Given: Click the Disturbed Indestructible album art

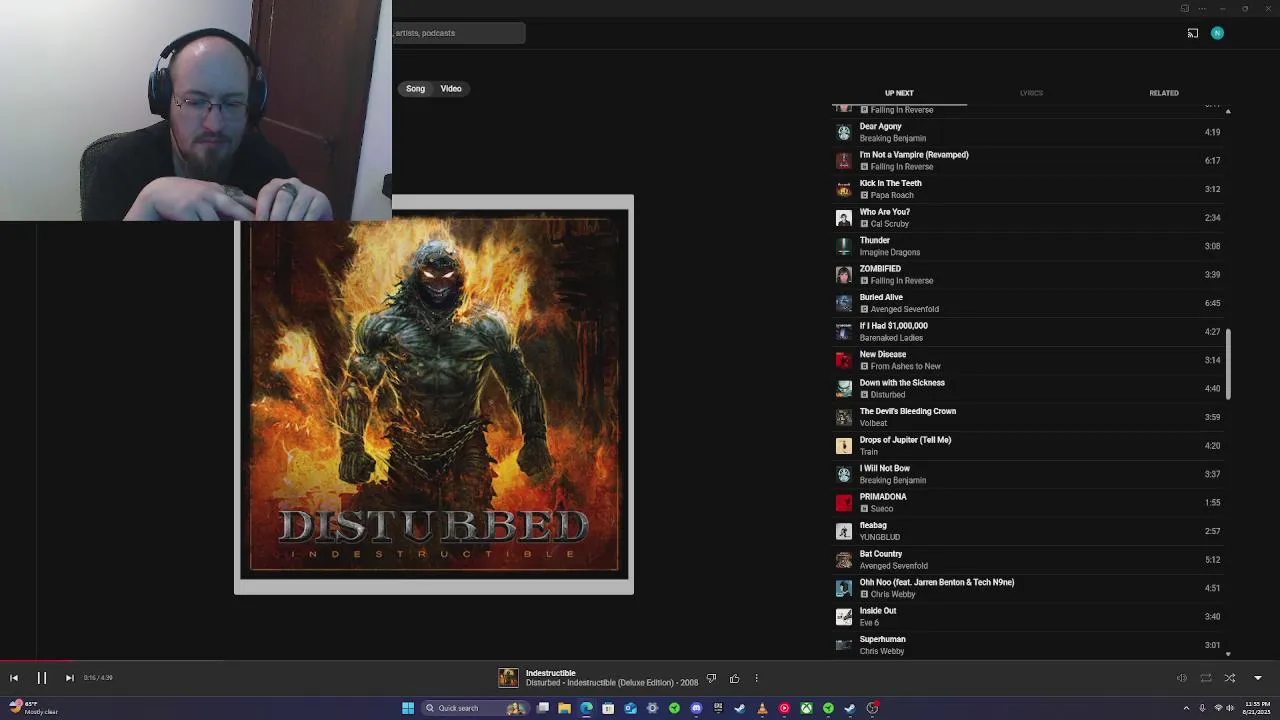Looking at the screenshot, I should coord(434,395).
